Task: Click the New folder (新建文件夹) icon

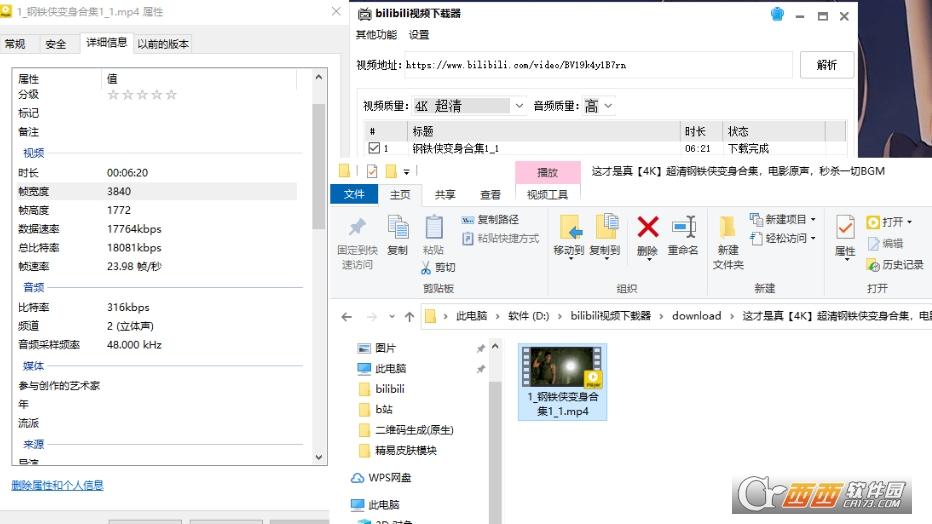Action: (x=727, y=227)
